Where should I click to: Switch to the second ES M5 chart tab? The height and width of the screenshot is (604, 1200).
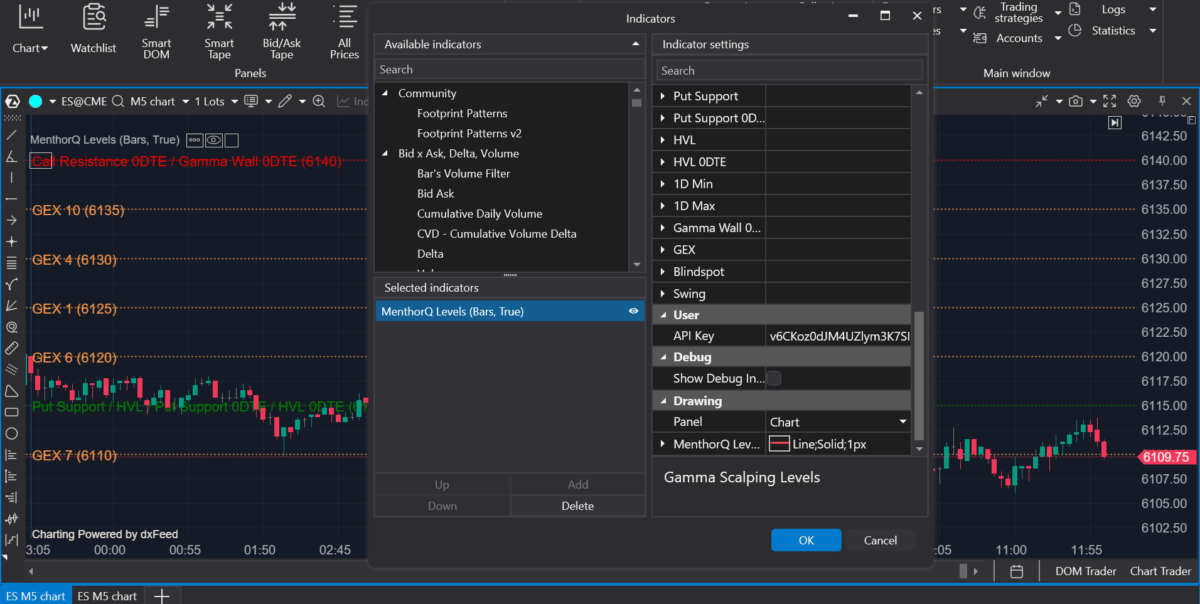click(109, 596)
